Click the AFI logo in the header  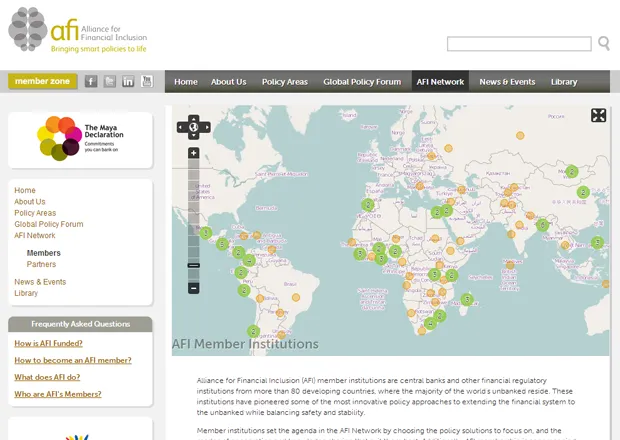pyautogui.click(x=78, y=30)
